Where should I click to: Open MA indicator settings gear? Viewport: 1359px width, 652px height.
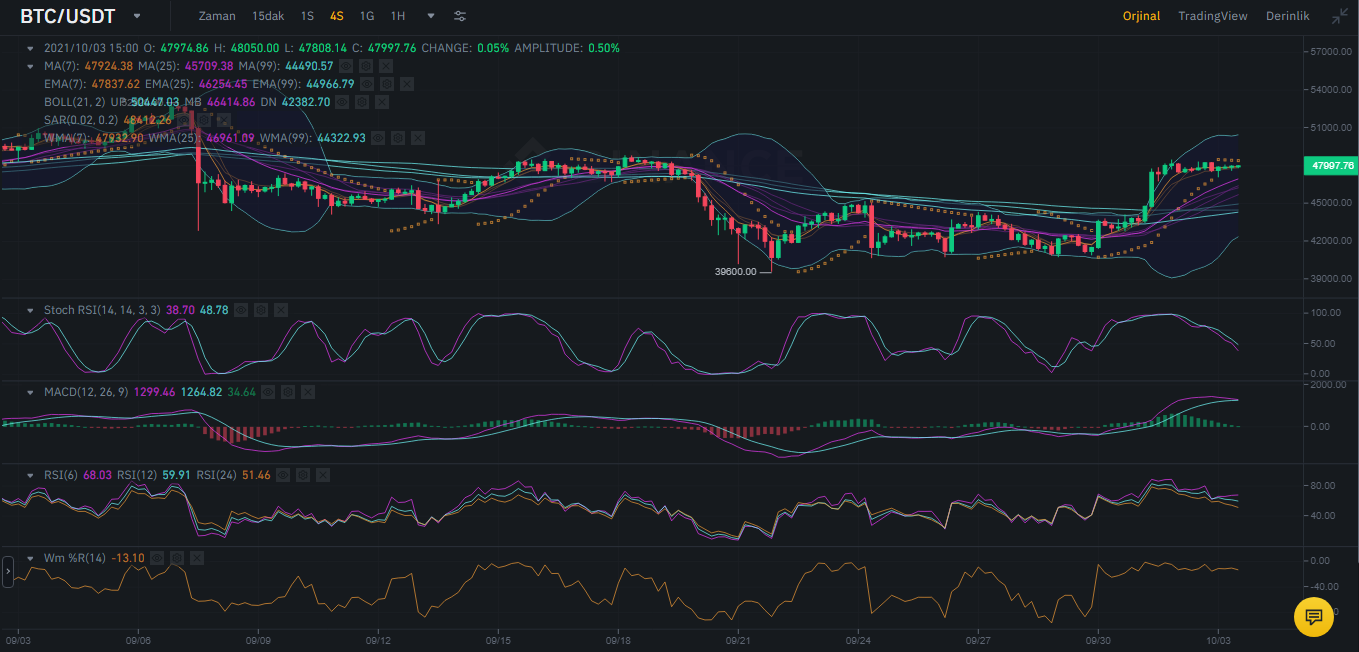tap(366, 66)
